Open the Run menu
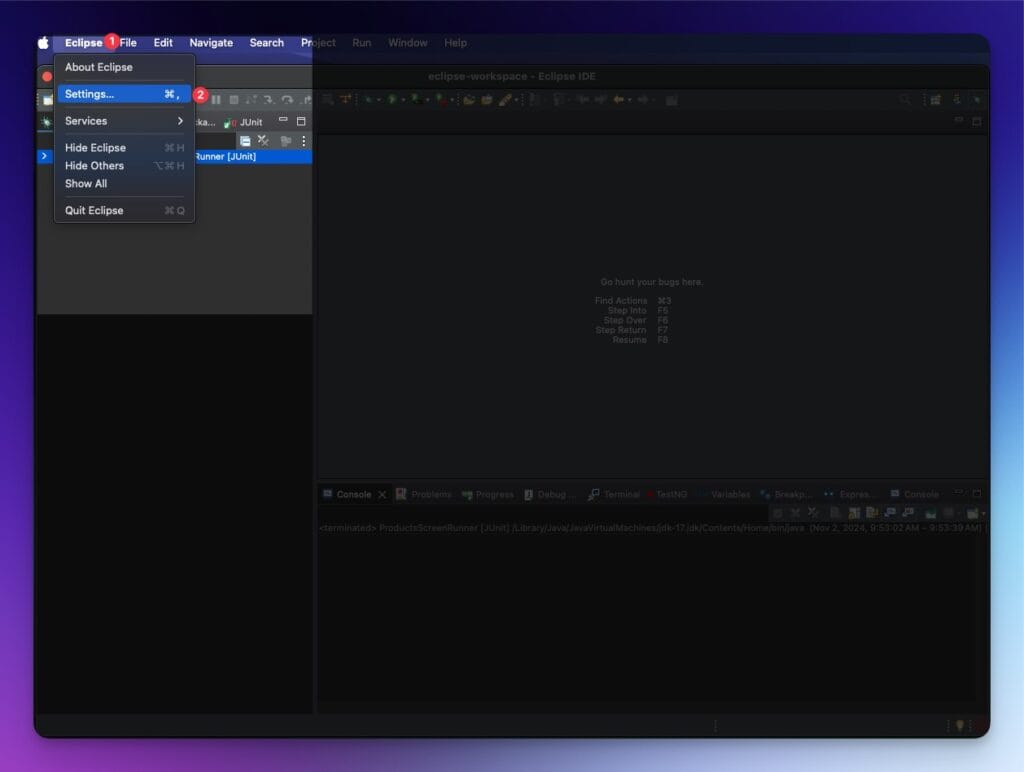Image resolution: width=1024 pixels, height=772 pixels. click(361, 42)
